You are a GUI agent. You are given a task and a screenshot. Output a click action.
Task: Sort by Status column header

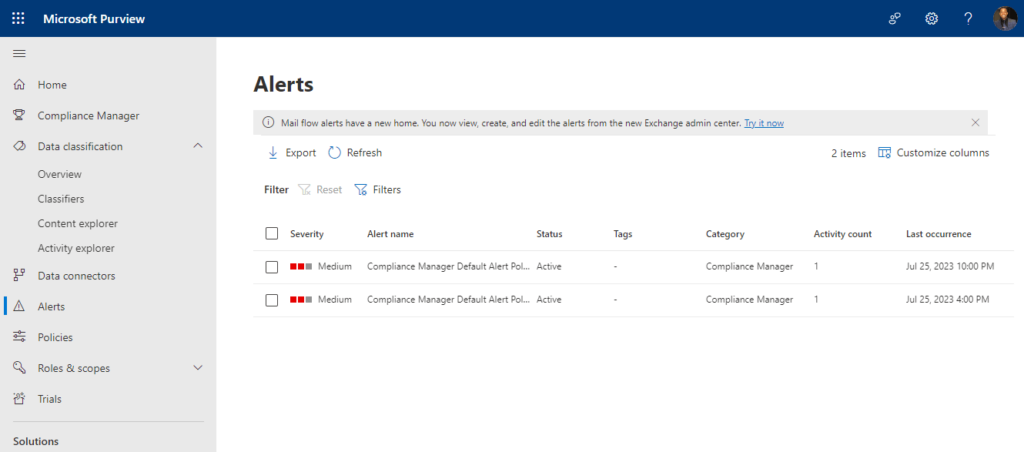[x=549, y=234]
